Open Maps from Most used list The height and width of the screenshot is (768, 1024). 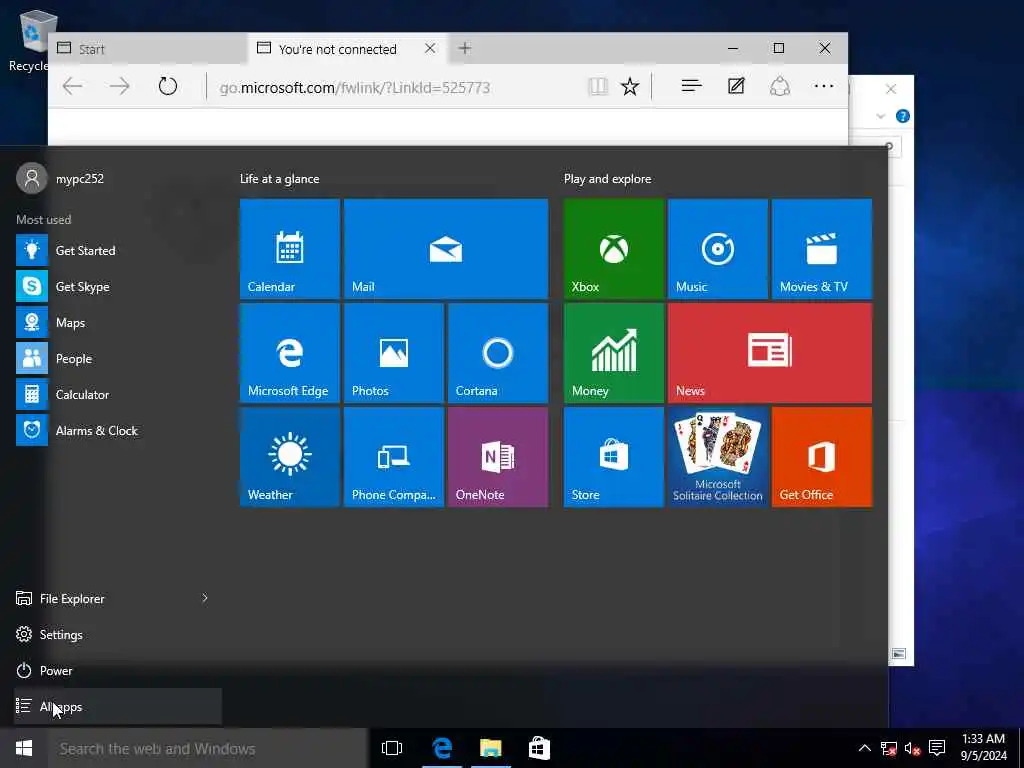coord(118,323)
